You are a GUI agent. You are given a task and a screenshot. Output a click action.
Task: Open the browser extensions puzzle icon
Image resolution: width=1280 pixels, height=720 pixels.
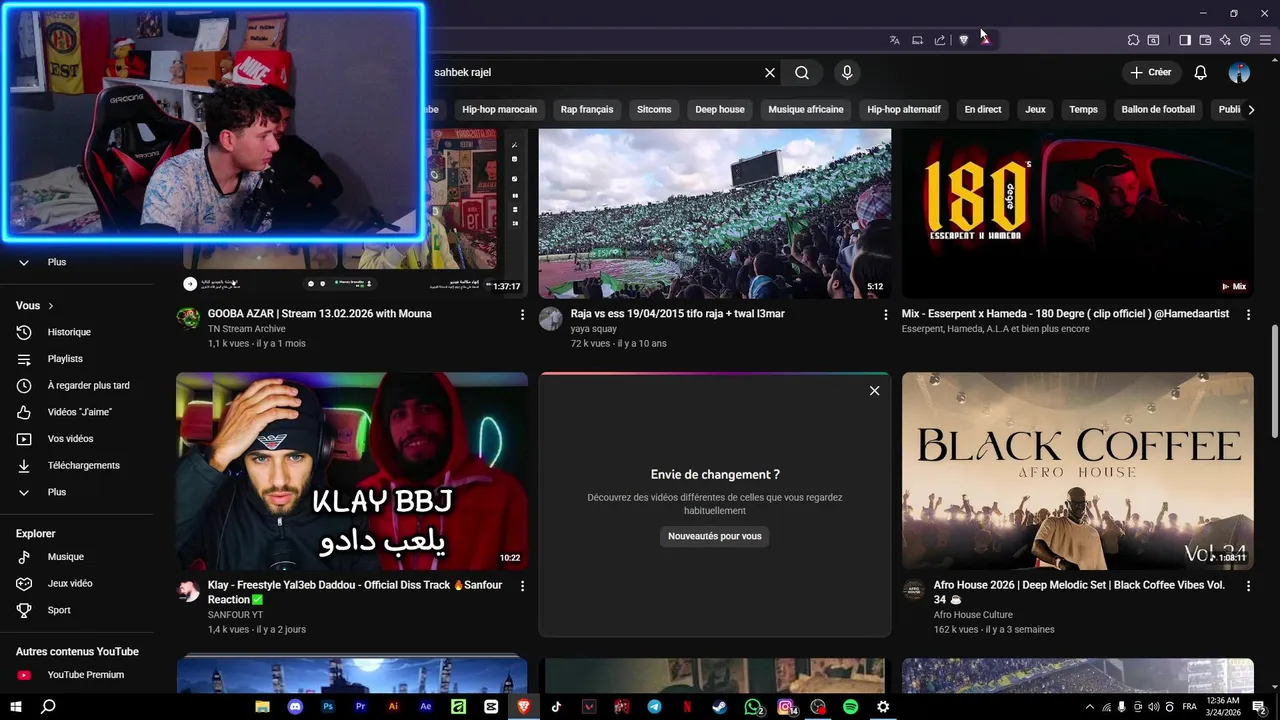[x=1133, y=40]
